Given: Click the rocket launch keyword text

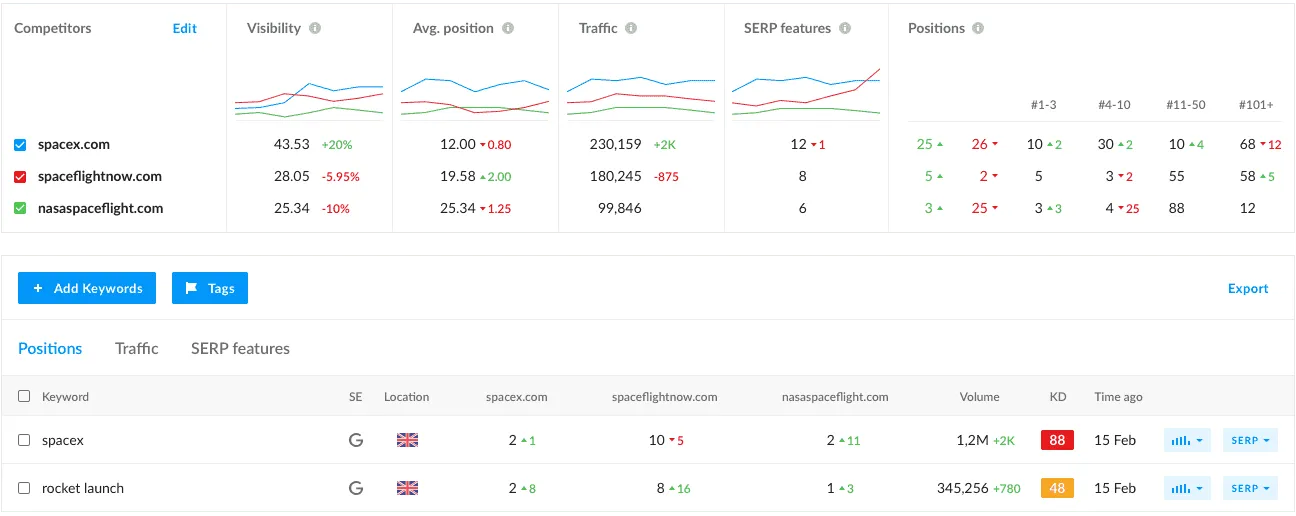Looking at the screenshot, I should coord(83,488).
